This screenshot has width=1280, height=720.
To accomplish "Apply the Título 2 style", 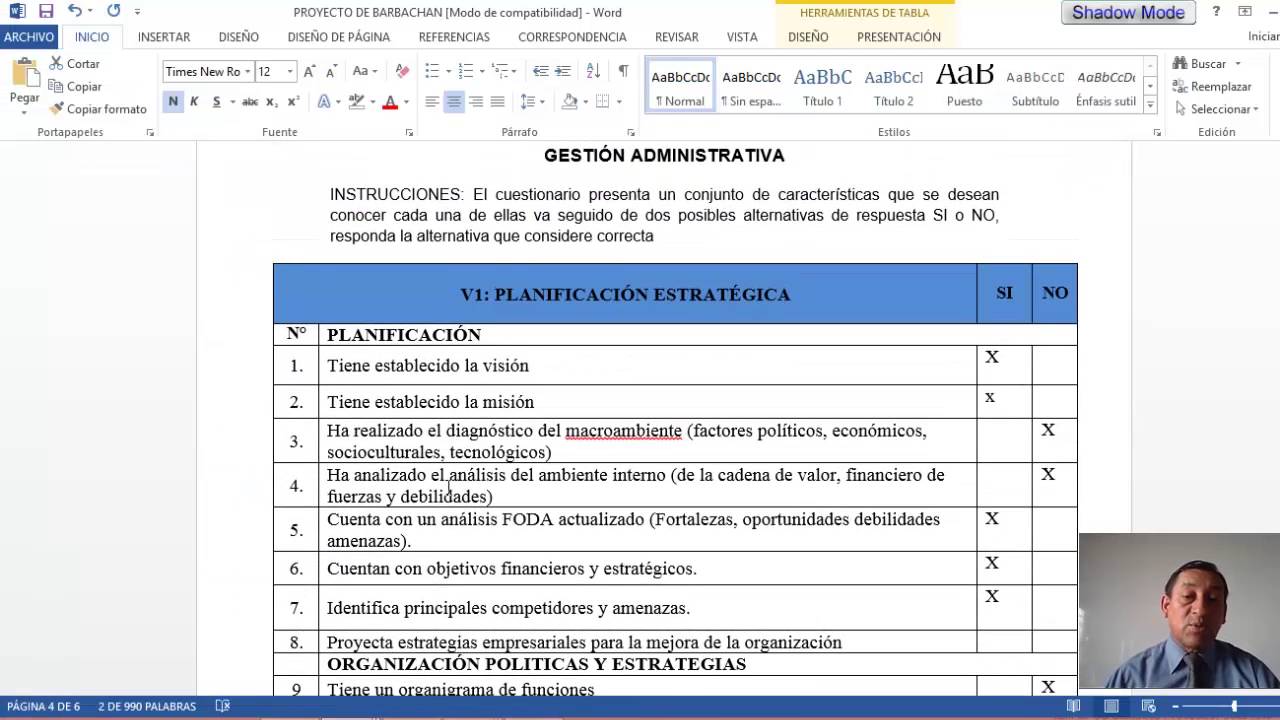I will [x=893, y=84].
